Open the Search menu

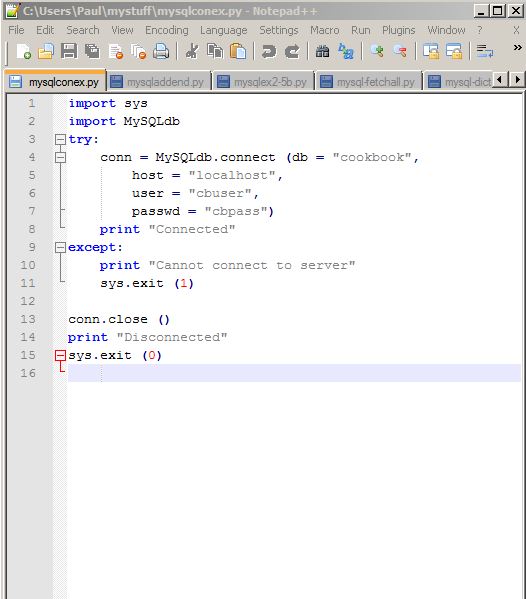click(x=83, y=30)
